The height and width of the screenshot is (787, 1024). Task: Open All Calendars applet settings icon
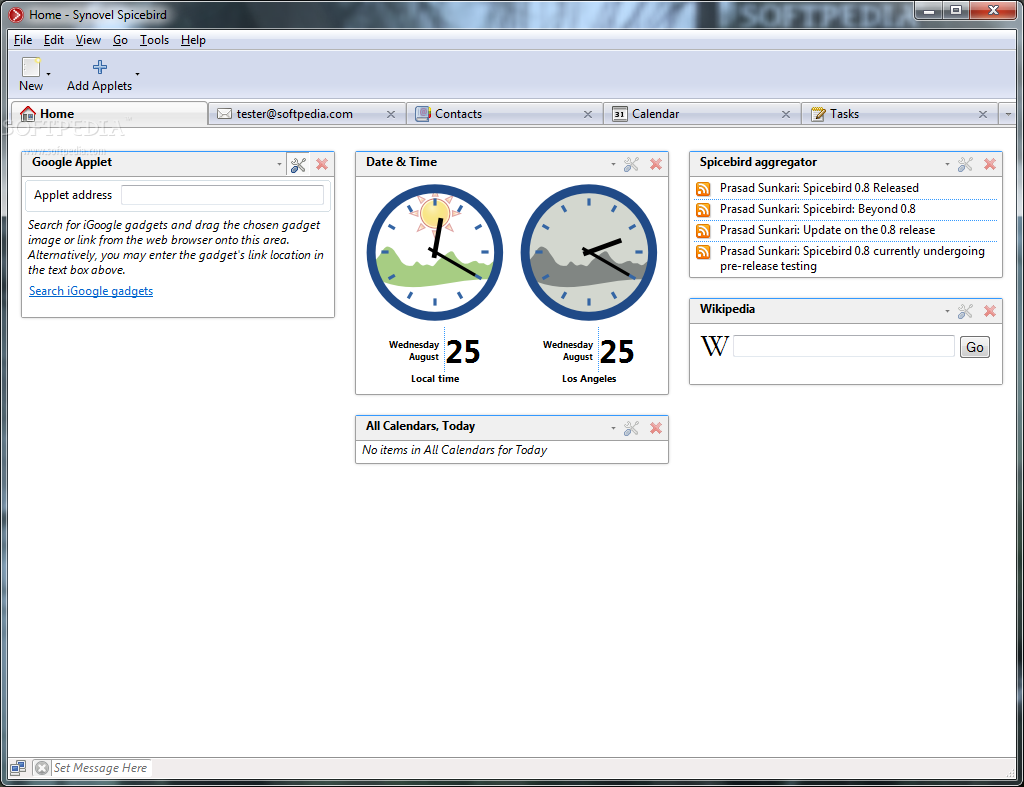(x=631, y=428)
